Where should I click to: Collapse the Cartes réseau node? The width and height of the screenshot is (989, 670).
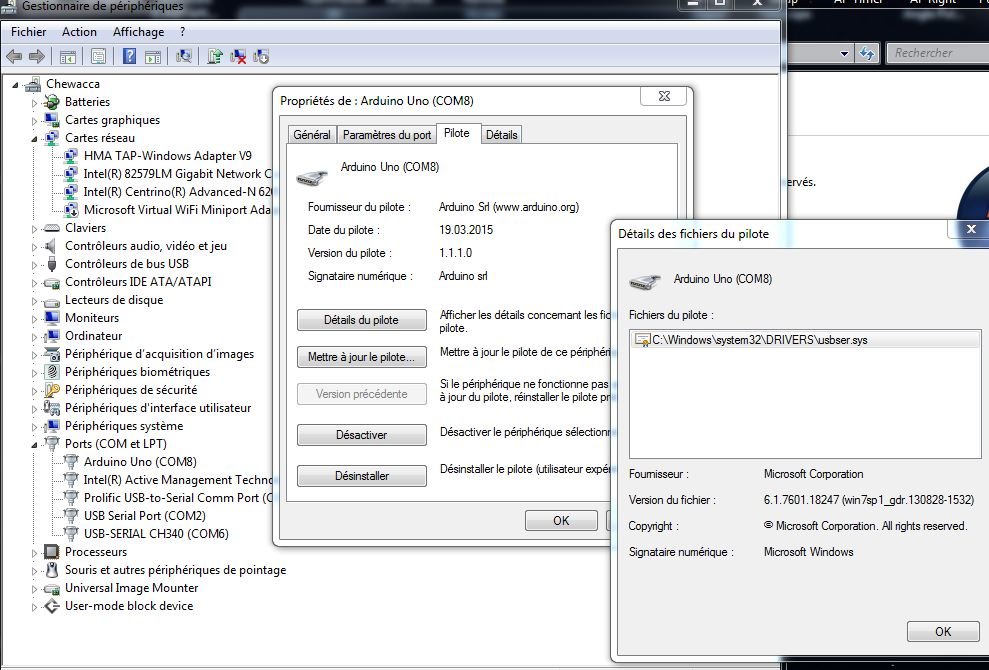click(35, 139)
